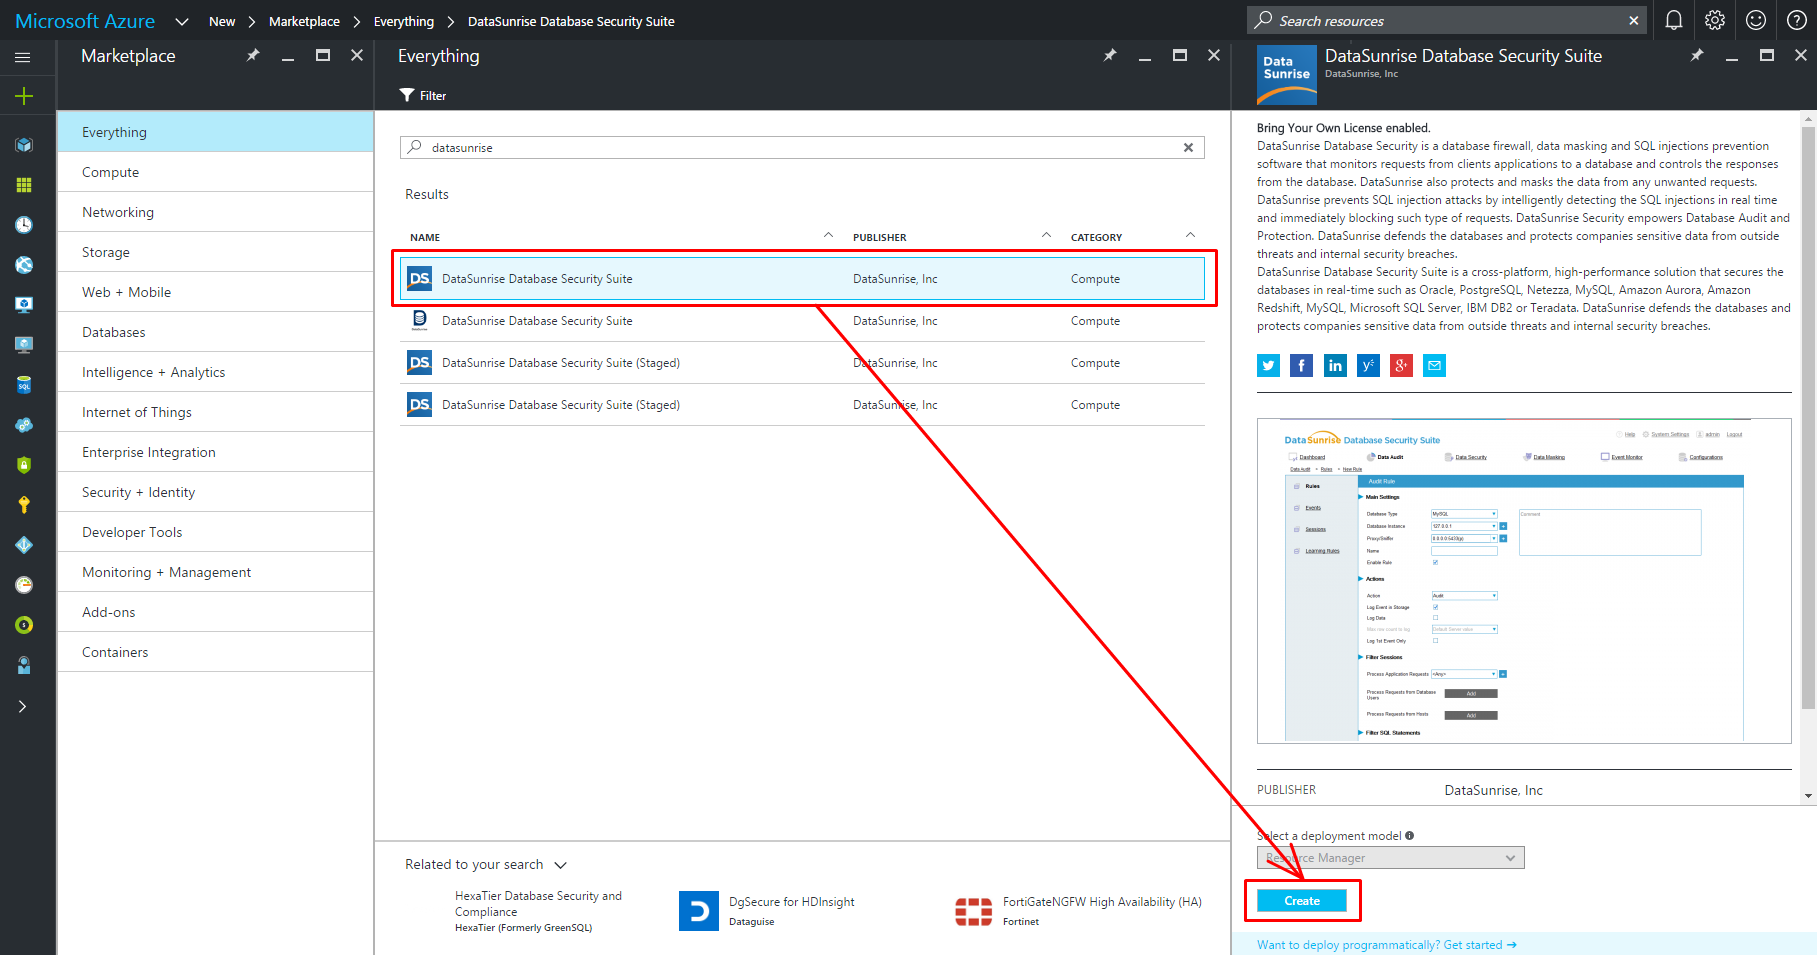1817x955 pixels.
Task: Click Marketplace in the breadcrumb
Action: [x=304, y=21]
